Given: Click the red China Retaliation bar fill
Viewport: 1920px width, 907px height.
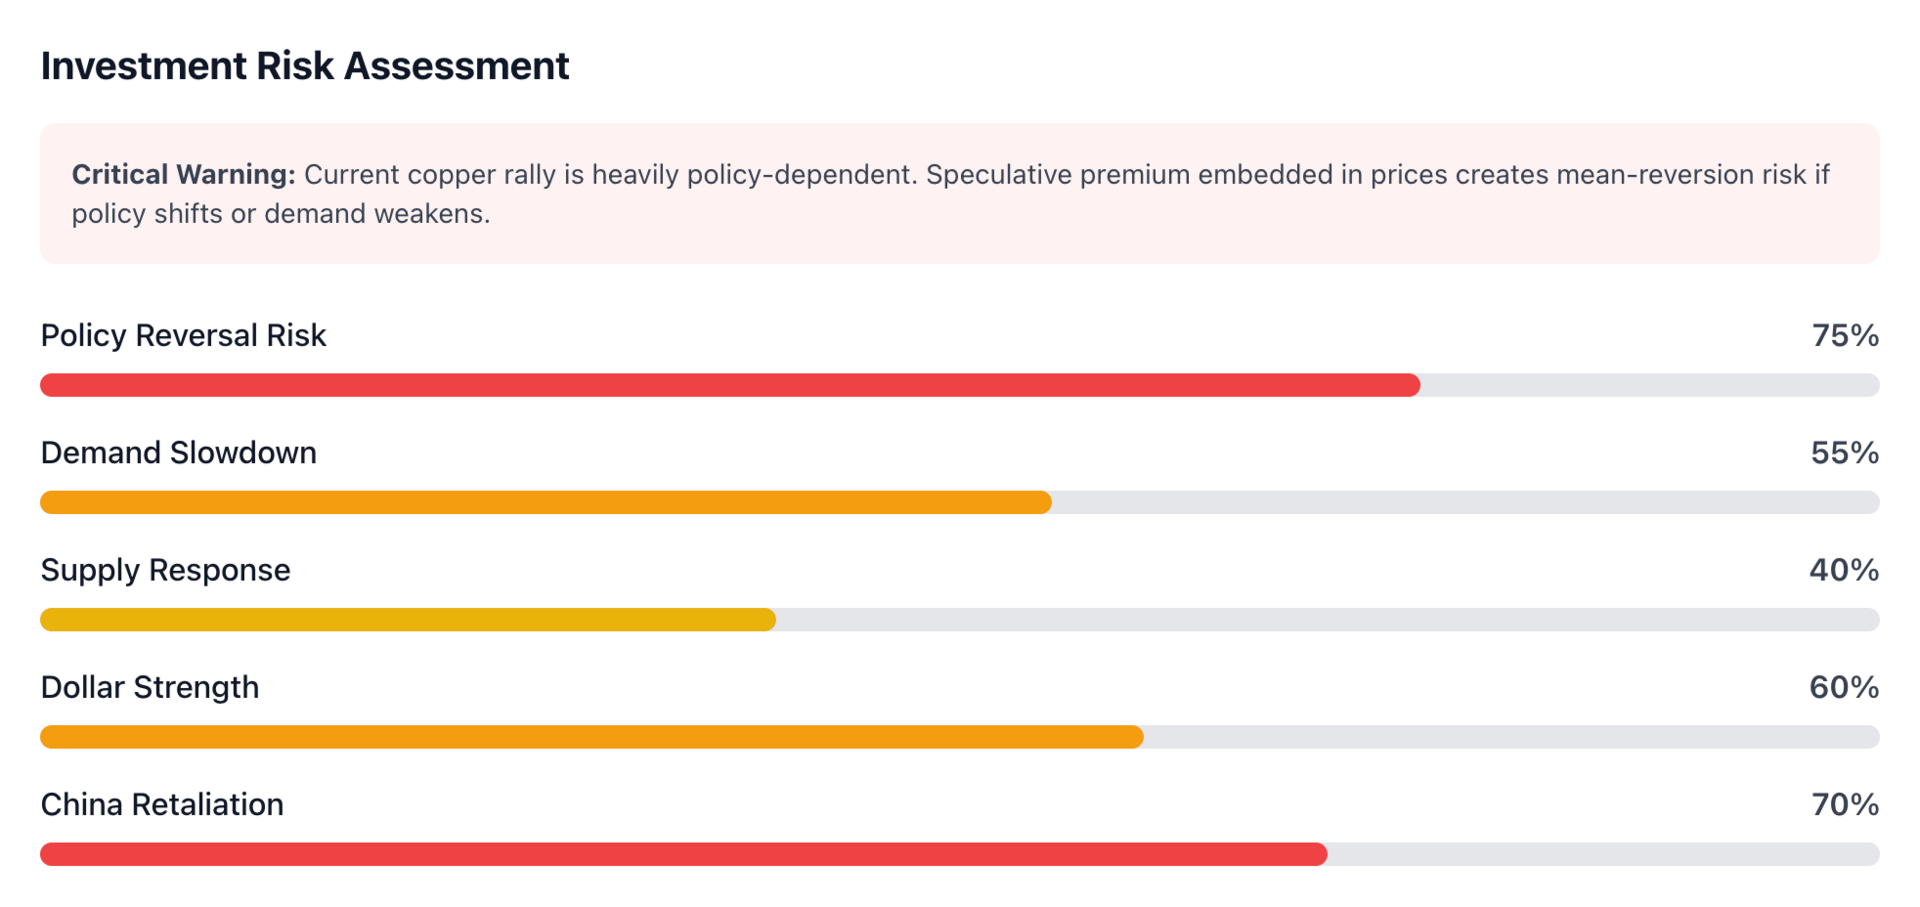Looking at the screenshot, I should (x=683, y=854).
